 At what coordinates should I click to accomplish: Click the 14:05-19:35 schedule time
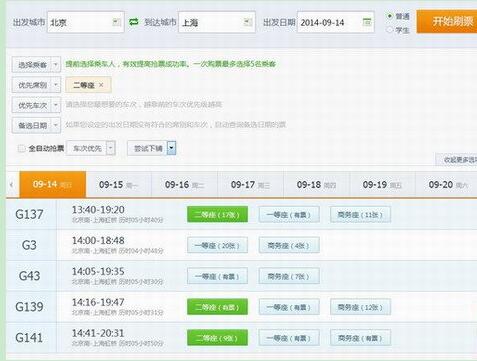[98, 271]
